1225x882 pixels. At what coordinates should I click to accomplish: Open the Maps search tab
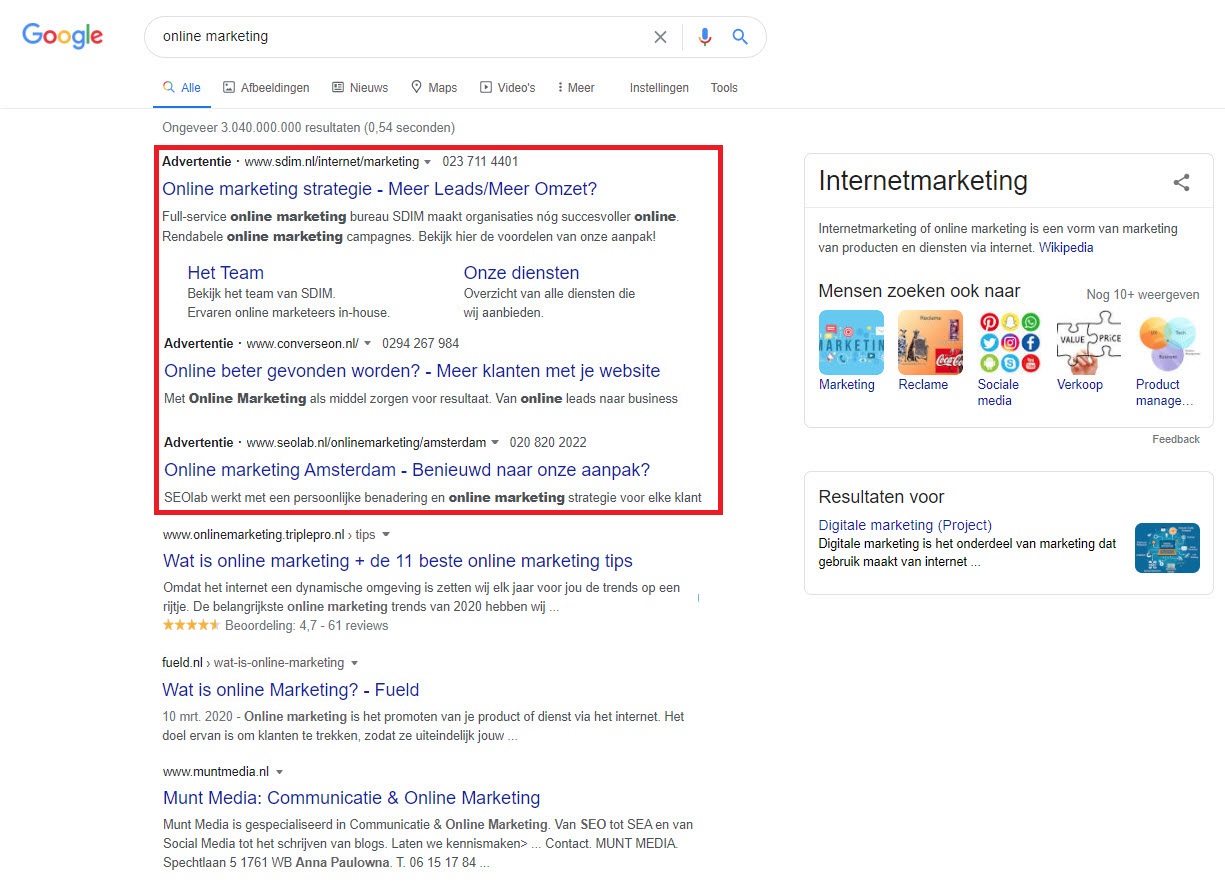[x=434, y=88]
